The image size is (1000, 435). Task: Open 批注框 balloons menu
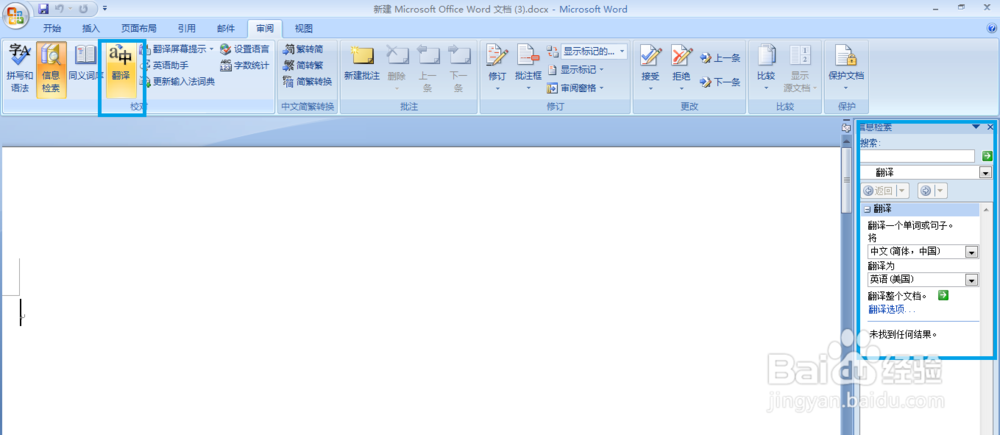pyautogui.click(x=528, y=68)
